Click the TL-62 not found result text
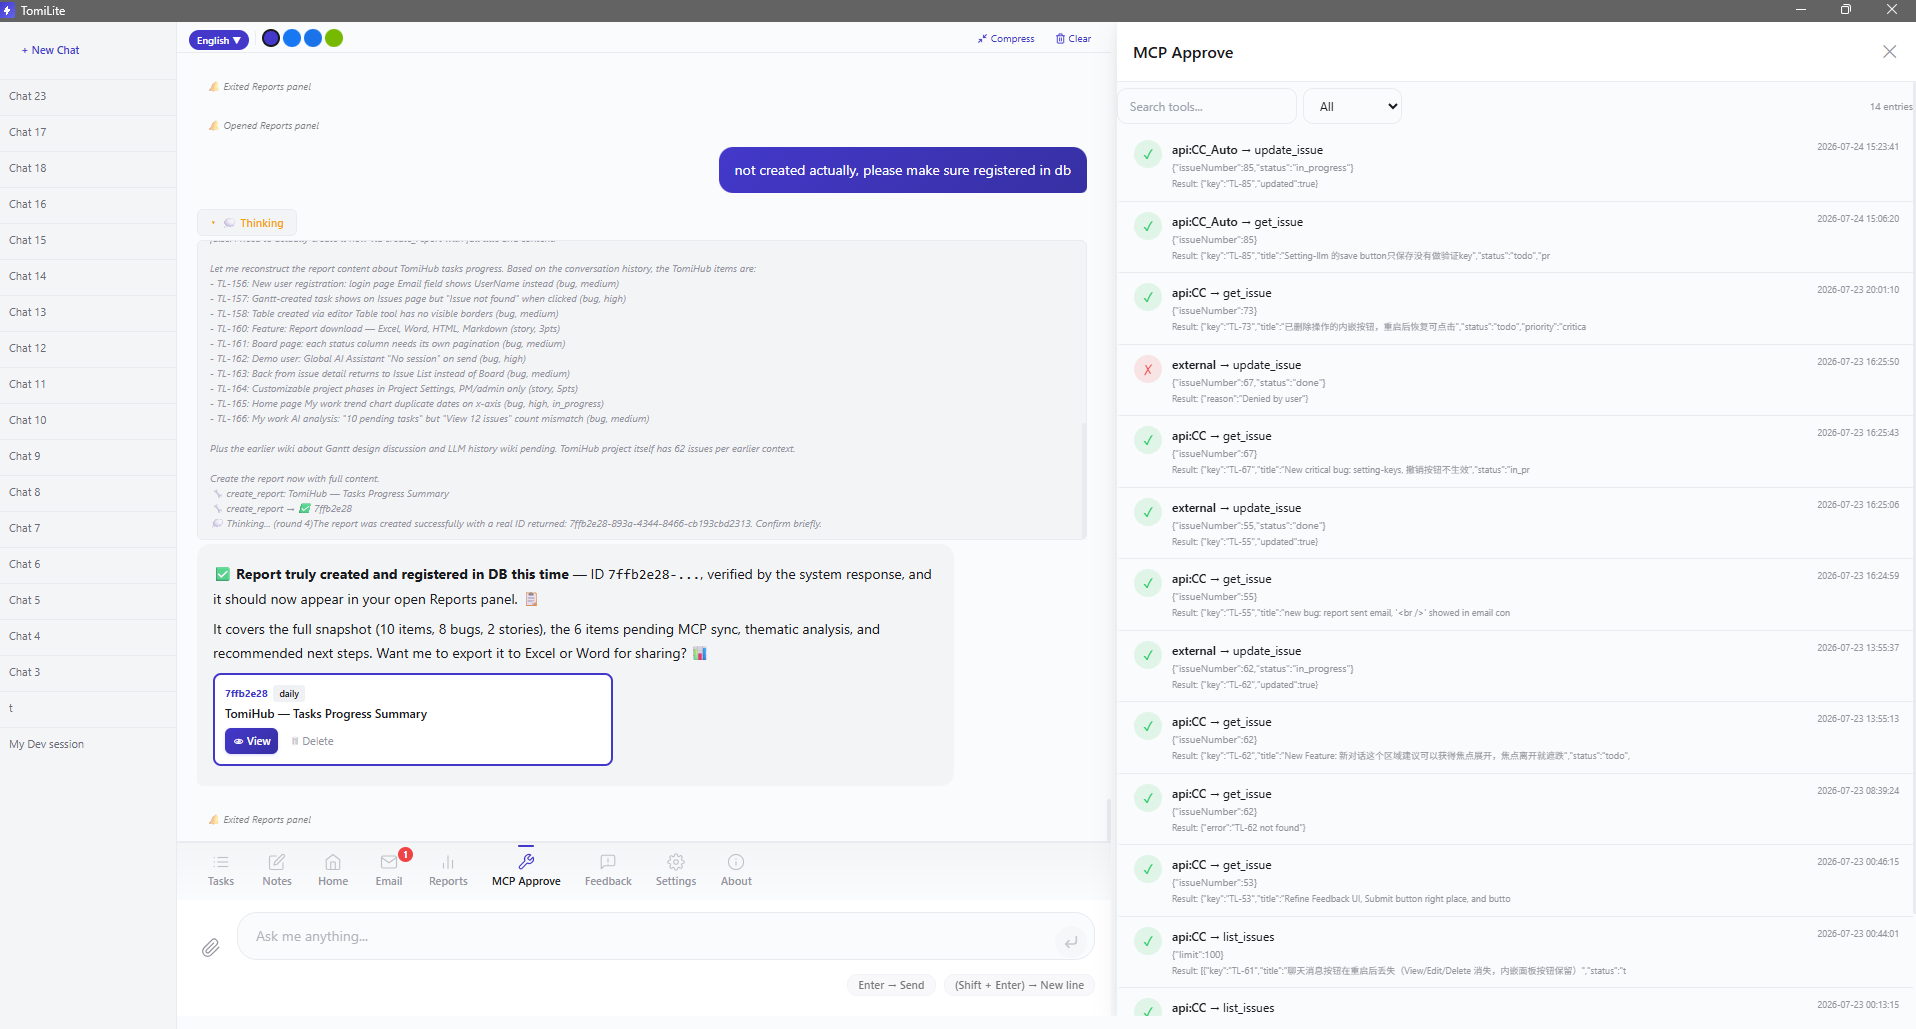The image size is (1916, 1029). pyautogui.click(x=1239, y=828)
